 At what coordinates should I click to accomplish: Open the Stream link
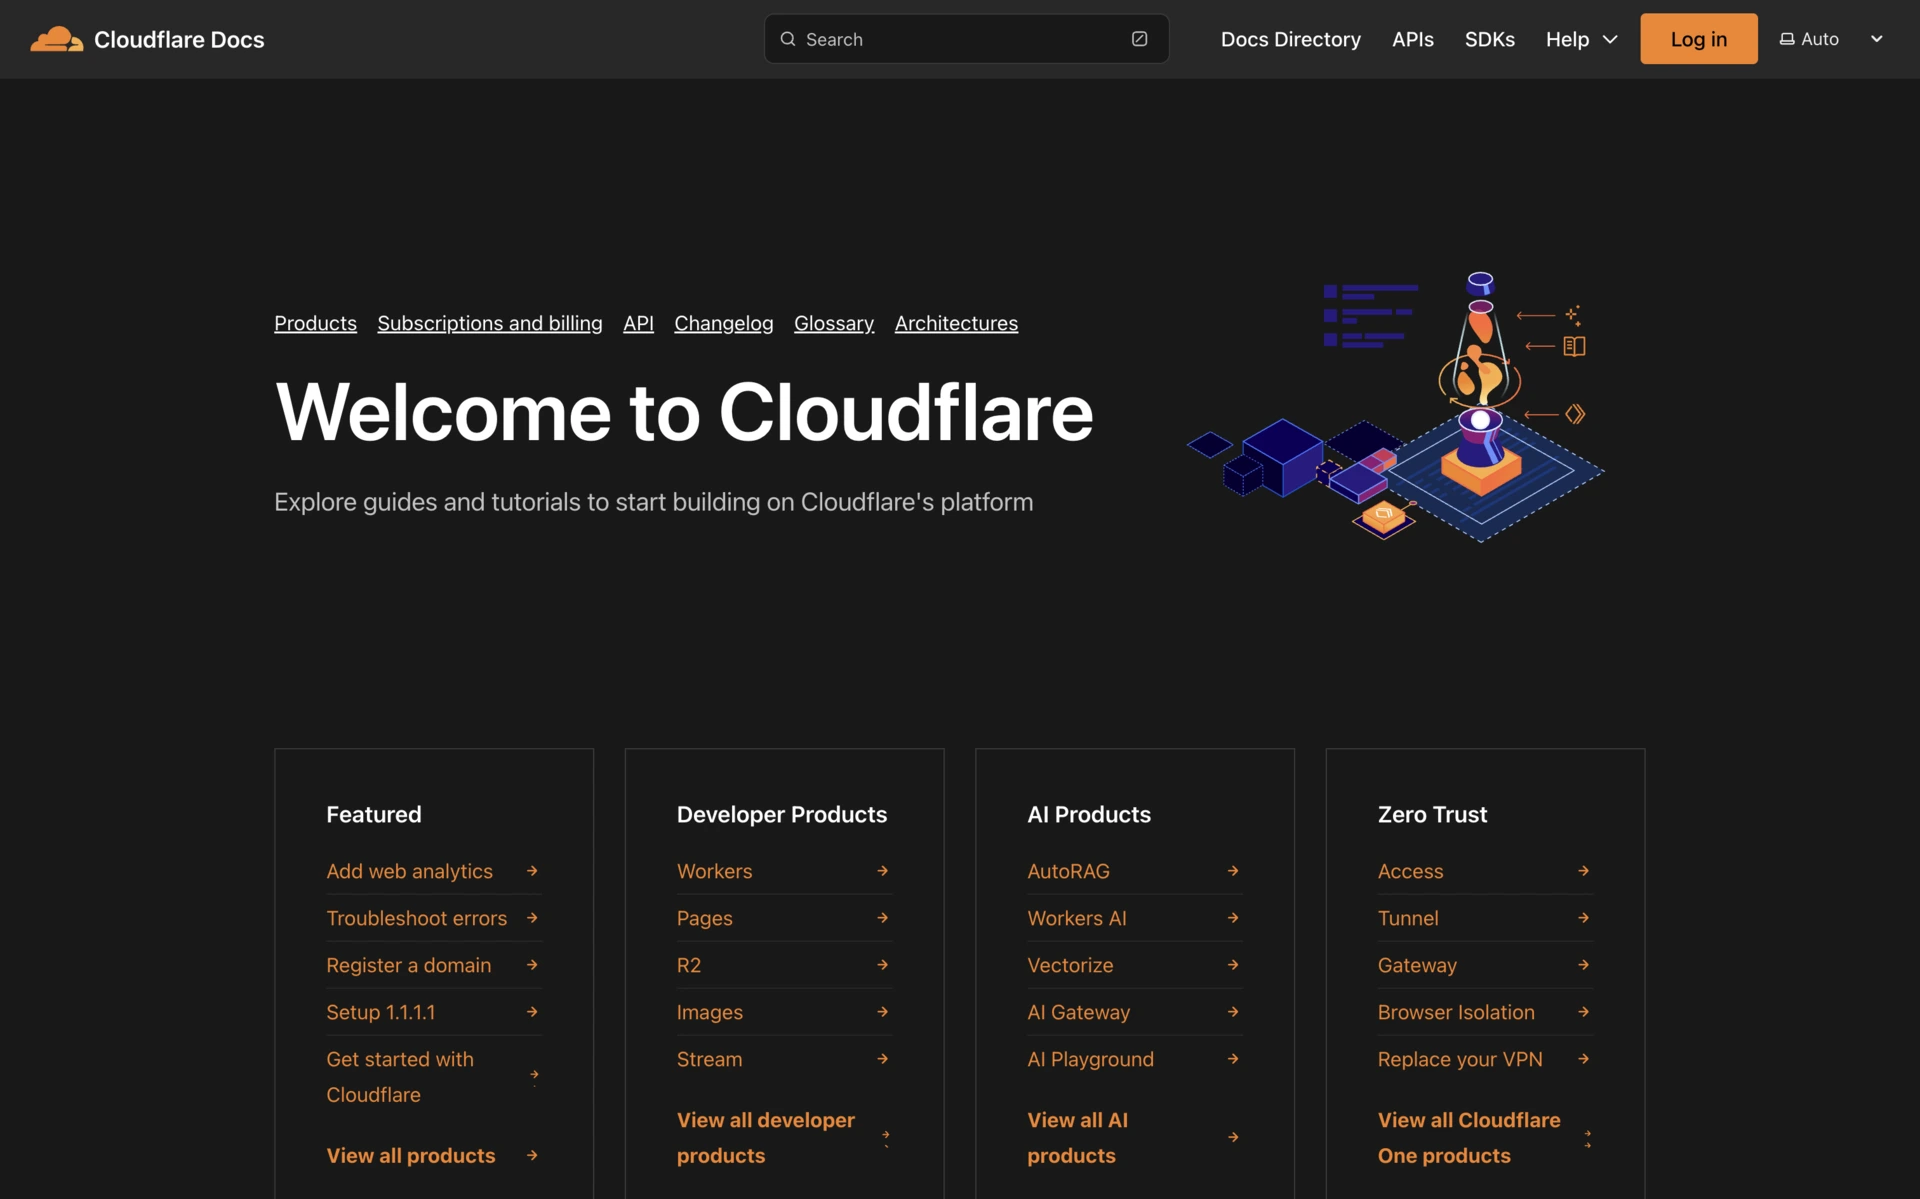pos(709,1059)
